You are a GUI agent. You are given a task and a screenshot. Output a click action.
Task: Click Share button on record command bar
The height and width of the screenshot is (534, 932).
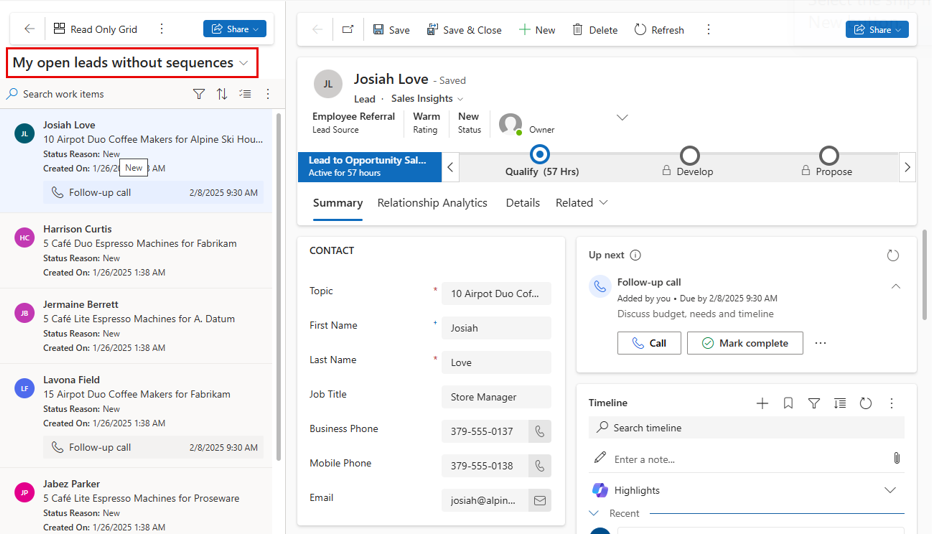[x=877, y=29]
